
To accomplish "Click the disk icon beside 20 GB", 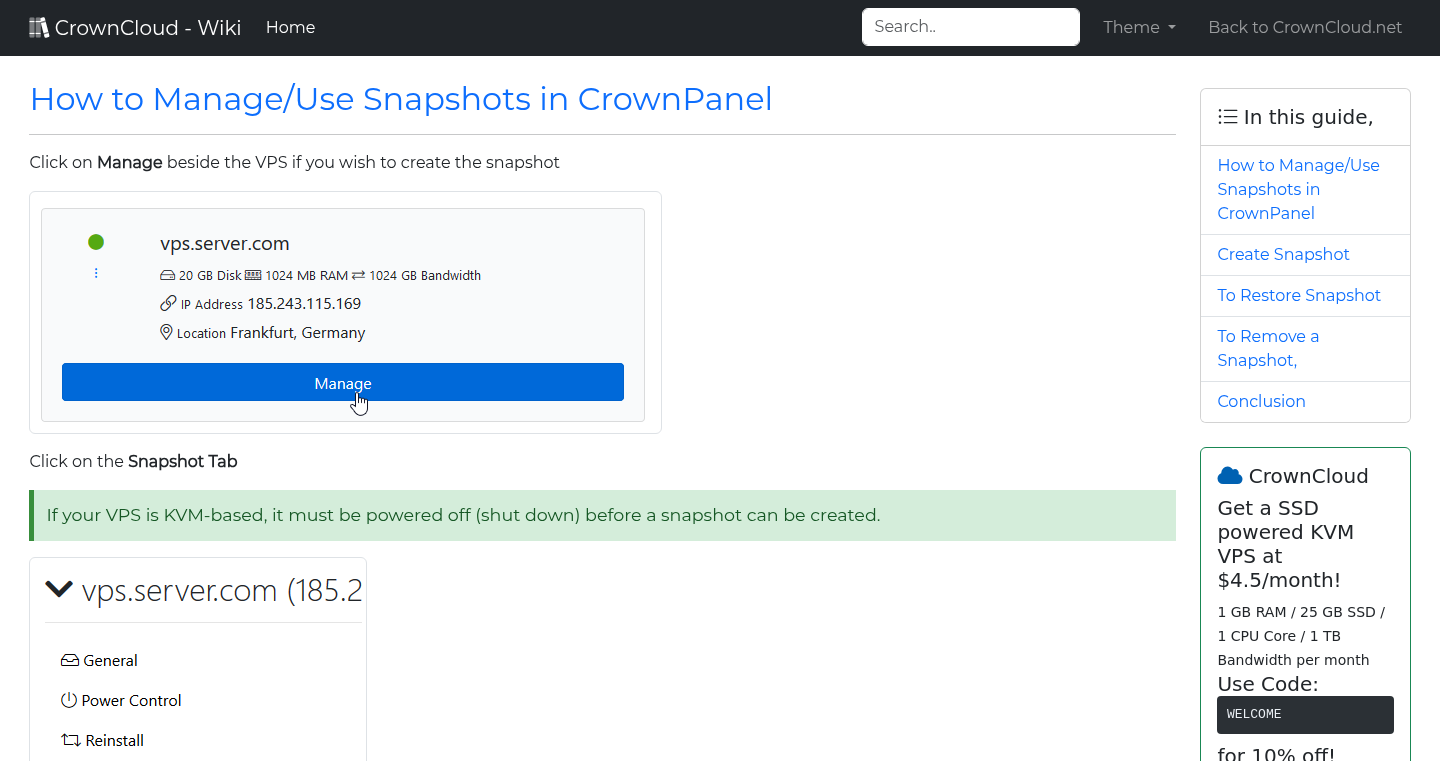I will pos(167,274).
